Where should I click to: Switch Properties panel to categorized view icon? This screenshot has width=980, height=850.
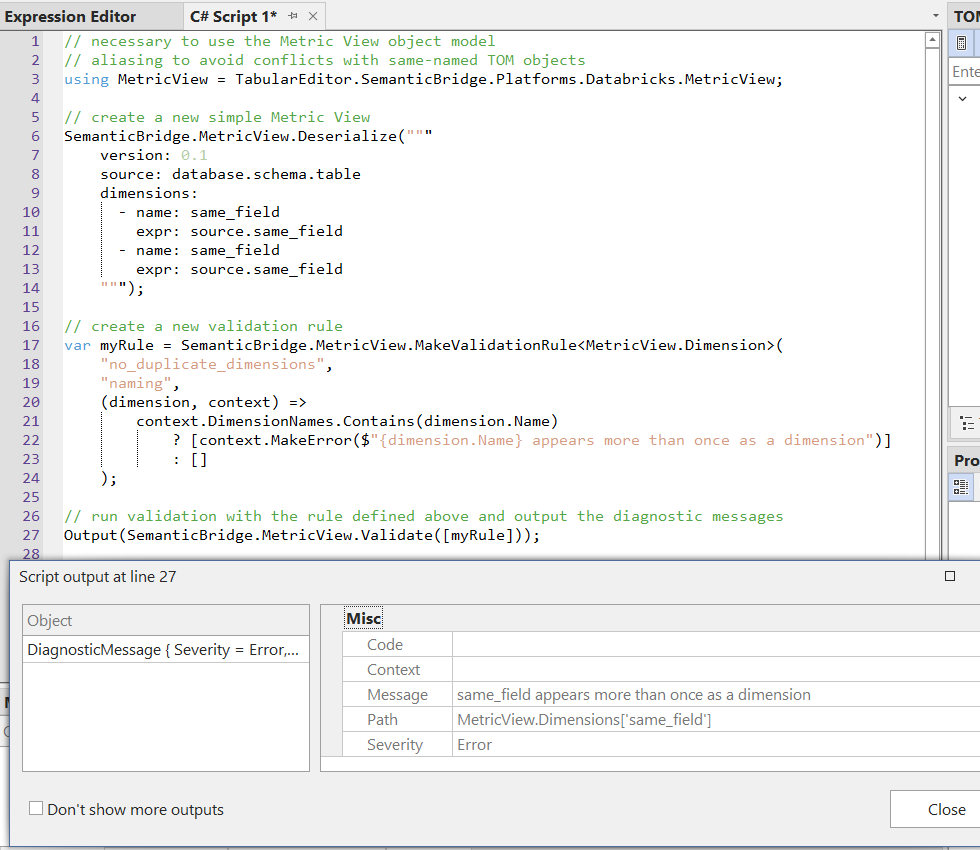[x=961, y=487]
